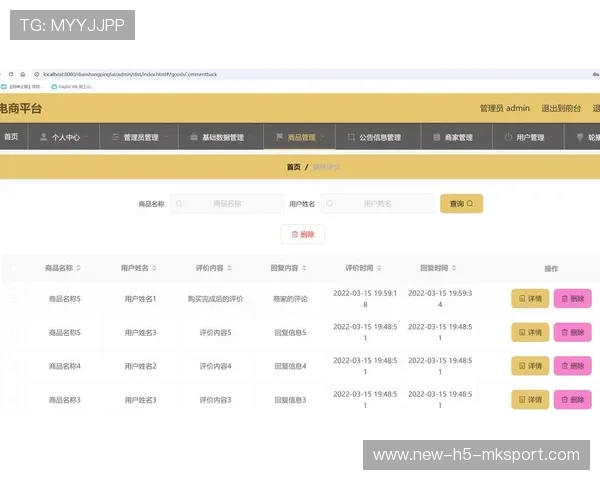Viewport: 600px width, 480px height.
Task: Open the Day02 bookmark in the bookmarks bar
Action: 73,87
